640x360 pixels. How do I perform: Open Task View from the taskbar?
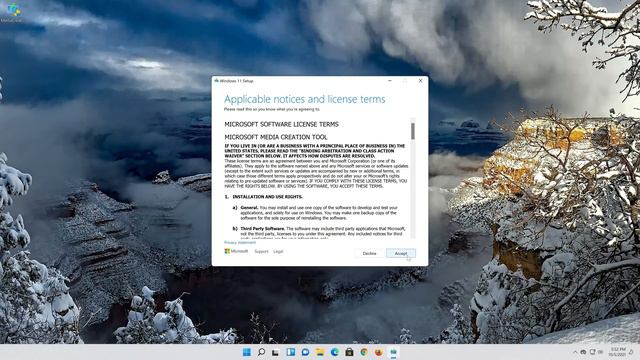[x=276, y=352]
